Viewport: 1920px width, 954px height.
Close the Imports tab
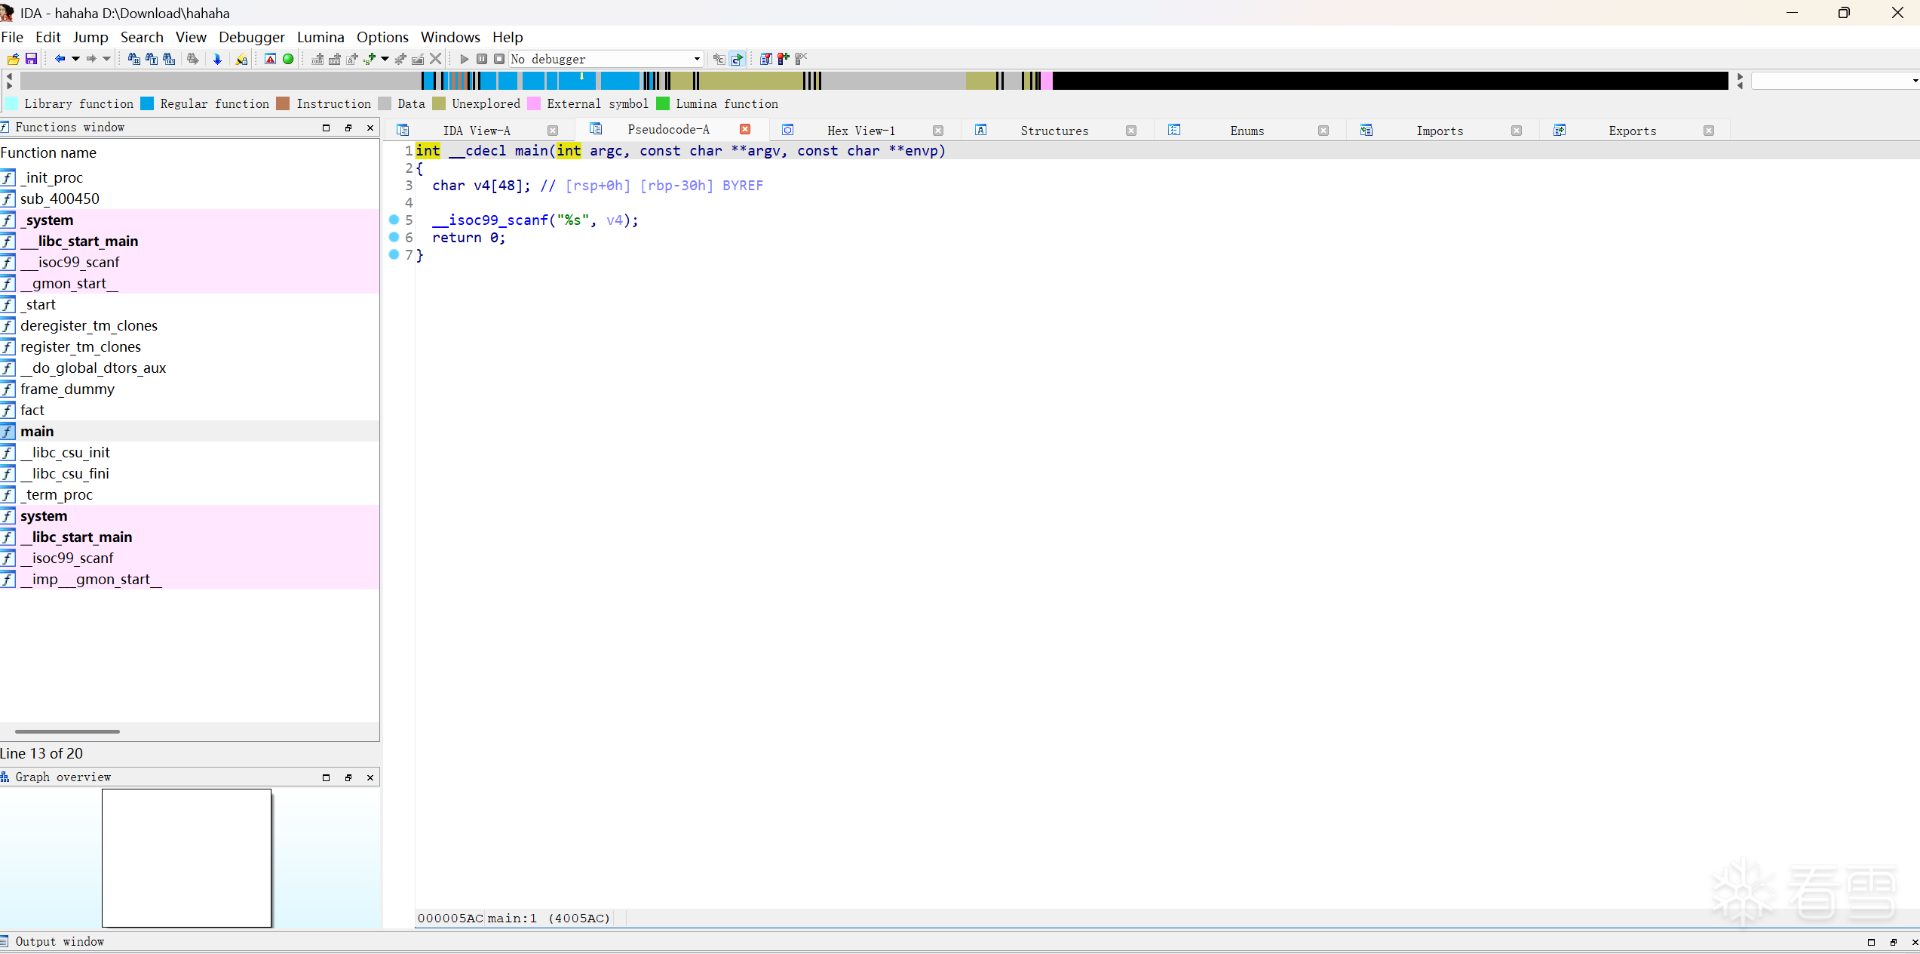coord(1516,131)
